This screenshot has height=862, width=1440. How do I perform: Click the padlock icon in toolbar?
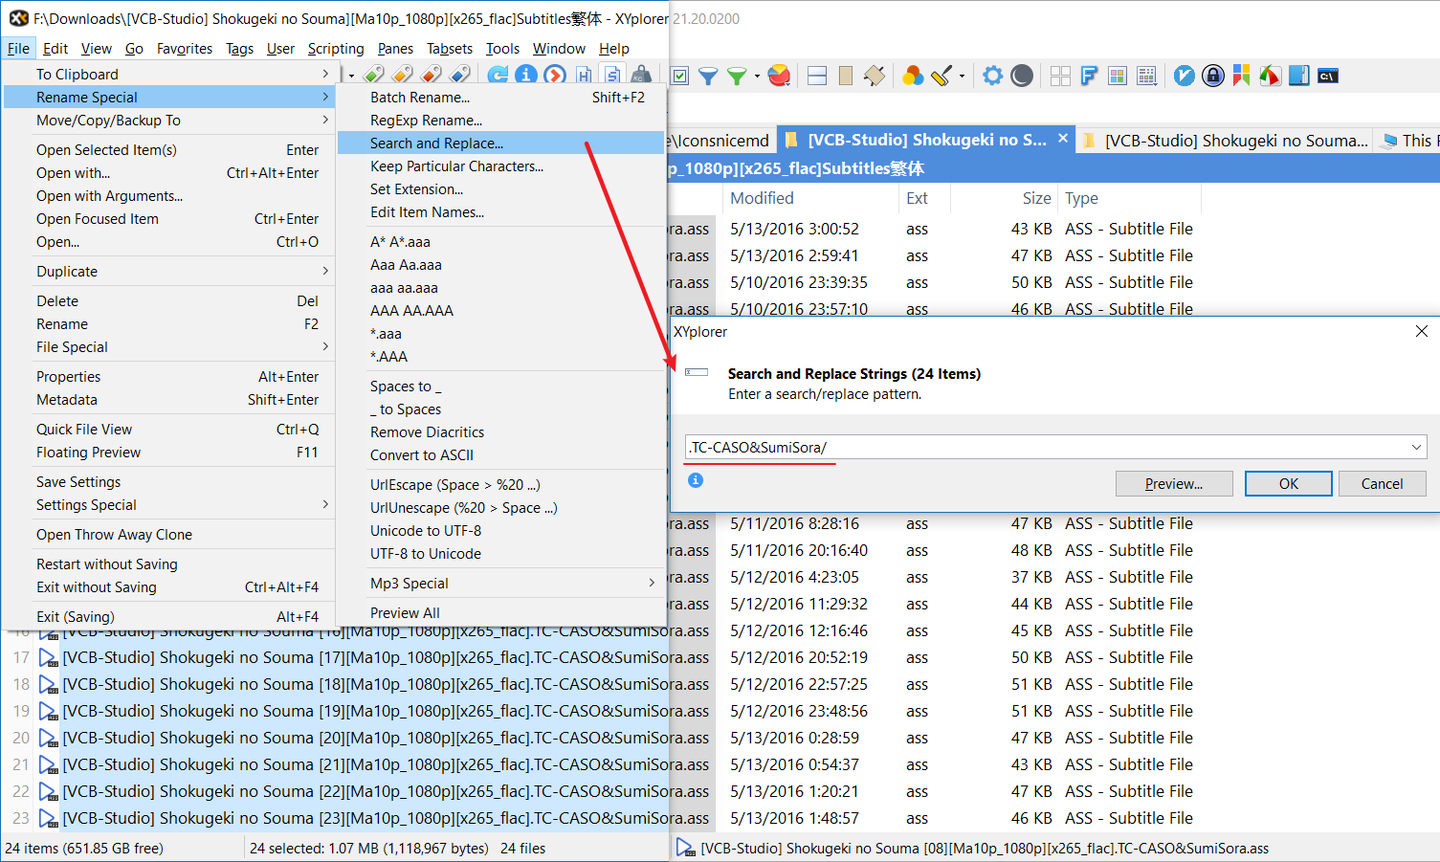(x=1213, y=76)
